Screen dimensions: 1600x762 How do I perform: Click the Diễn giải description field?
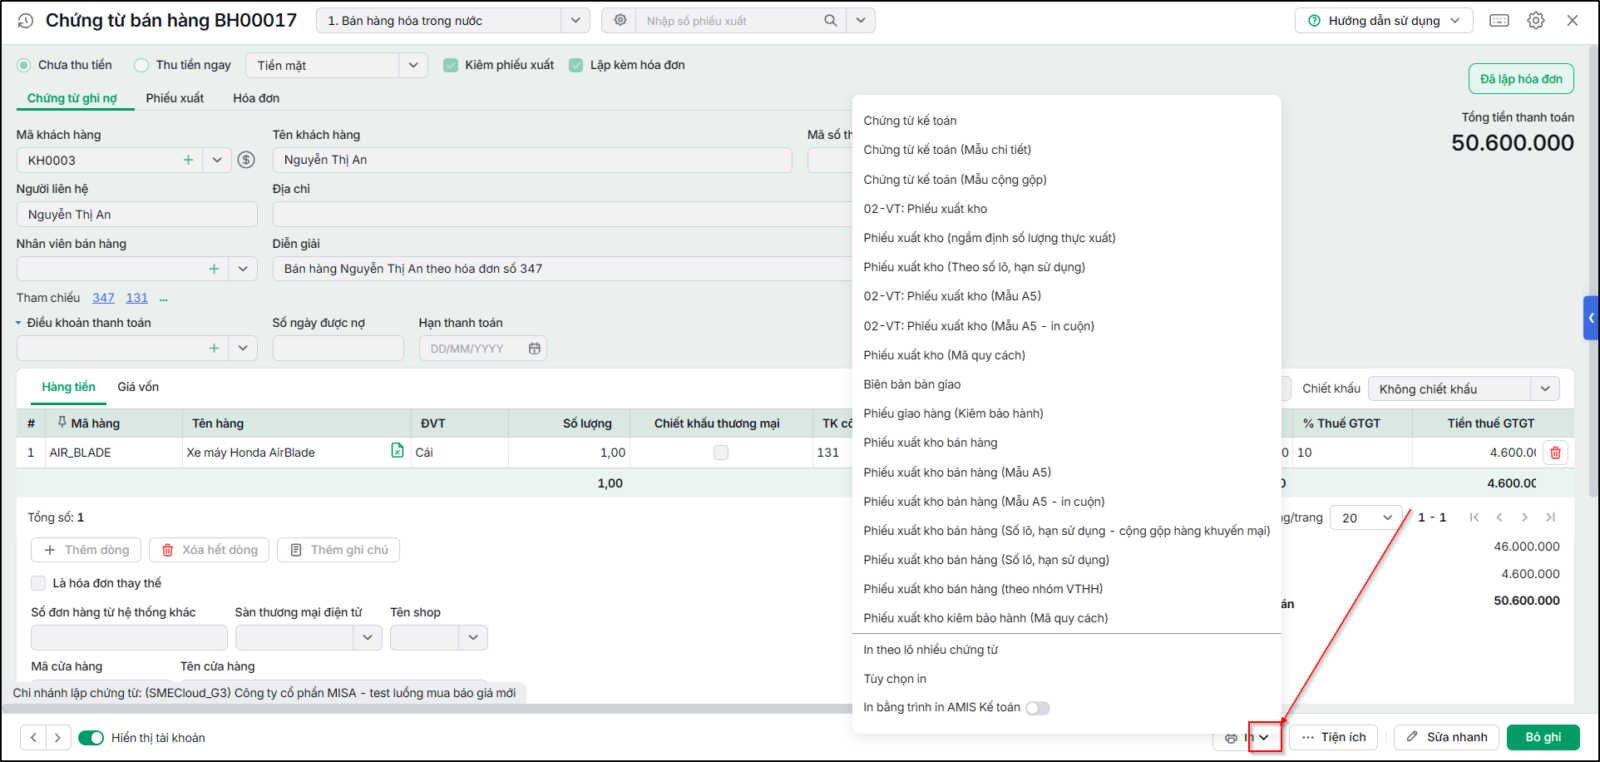coord(562,268)
